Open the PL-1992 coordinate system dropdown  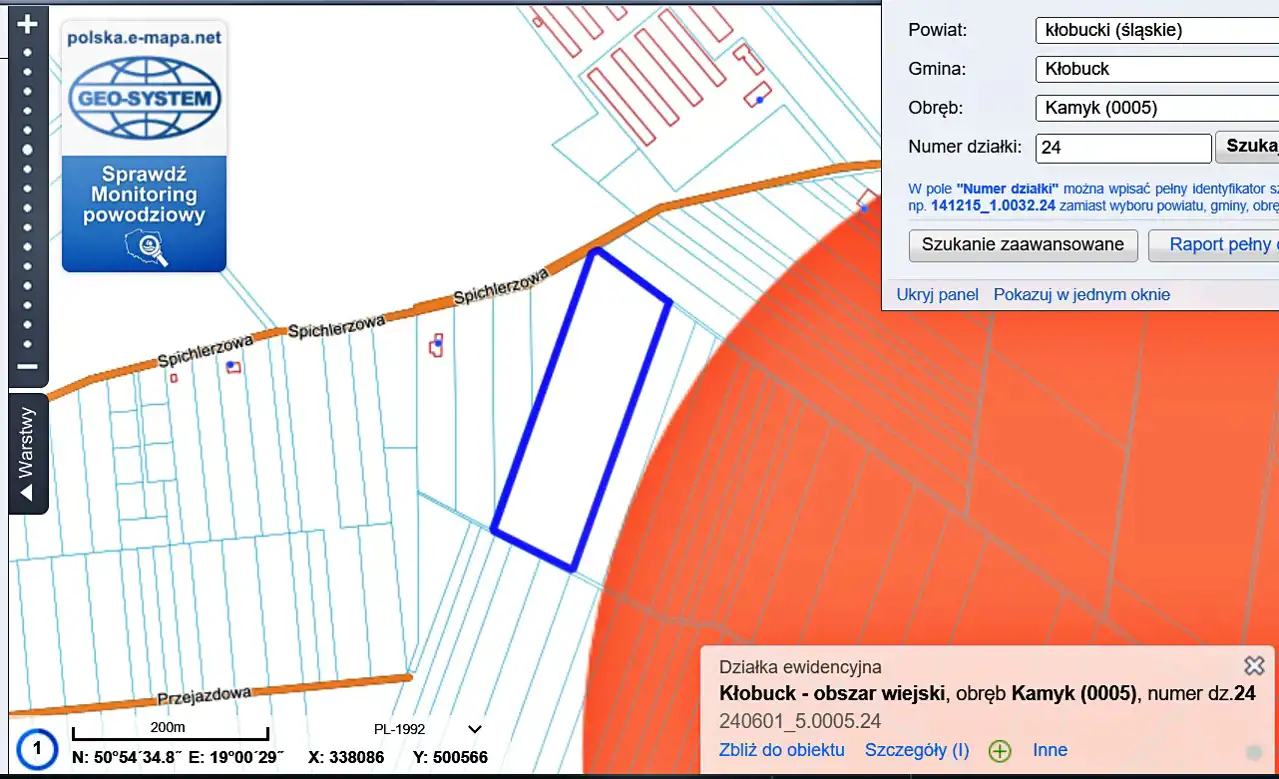(475, 730)
